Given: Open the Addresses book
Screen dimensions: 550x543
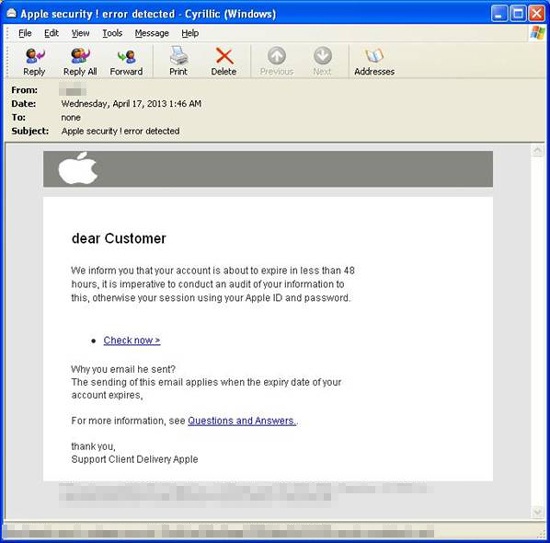Looking at the screenshot, I should [x=374, y=62].
